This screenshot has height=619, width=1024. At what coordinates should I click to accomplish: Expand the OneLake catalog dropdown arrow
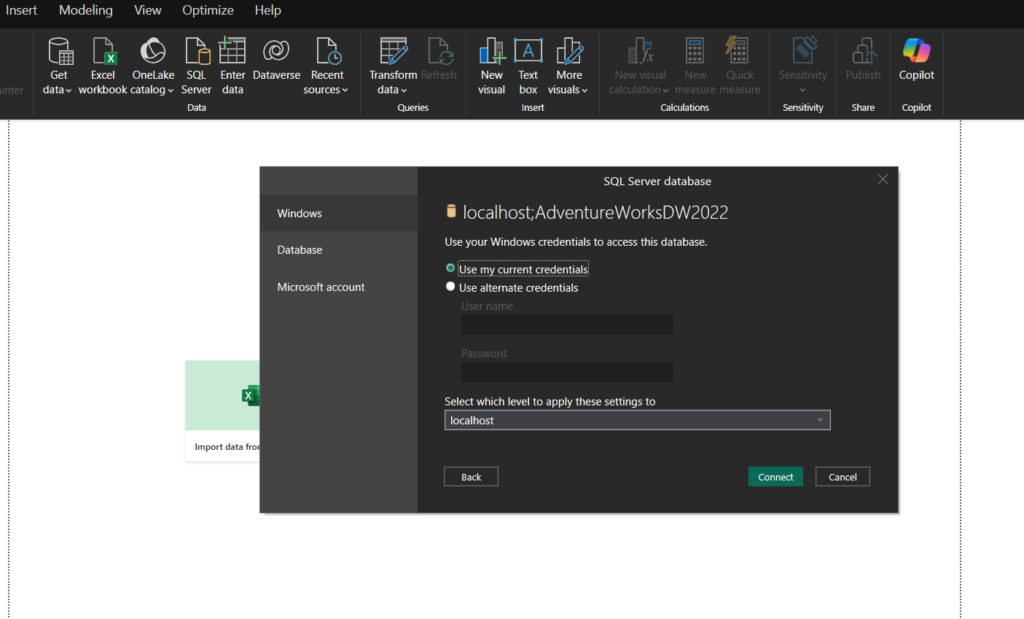(170, 90)
